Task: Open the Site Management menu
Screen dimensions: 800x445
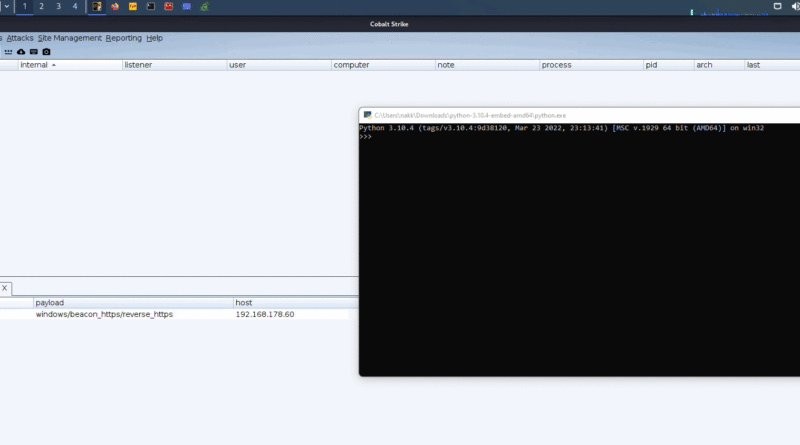Action: click(x=69, y=38)
